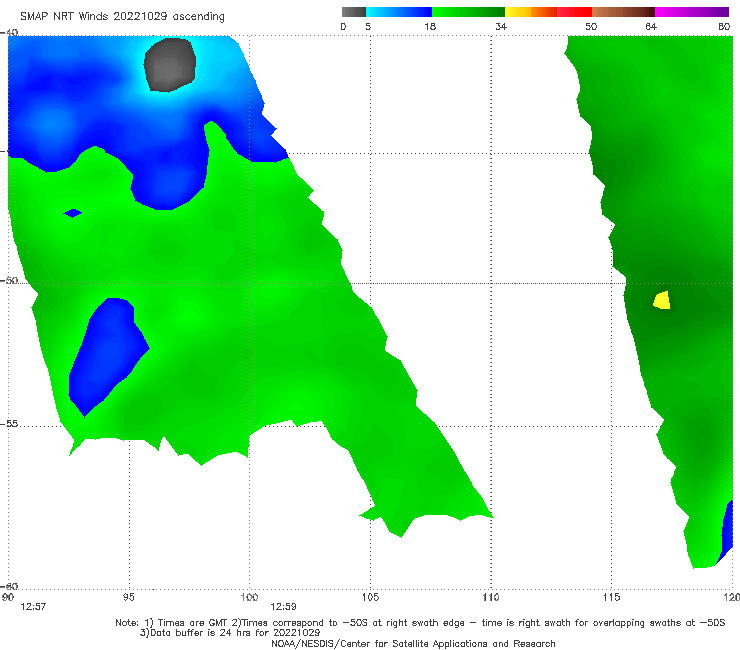Click the longitude label '95'
740x650 pixels.
point(128,597)
